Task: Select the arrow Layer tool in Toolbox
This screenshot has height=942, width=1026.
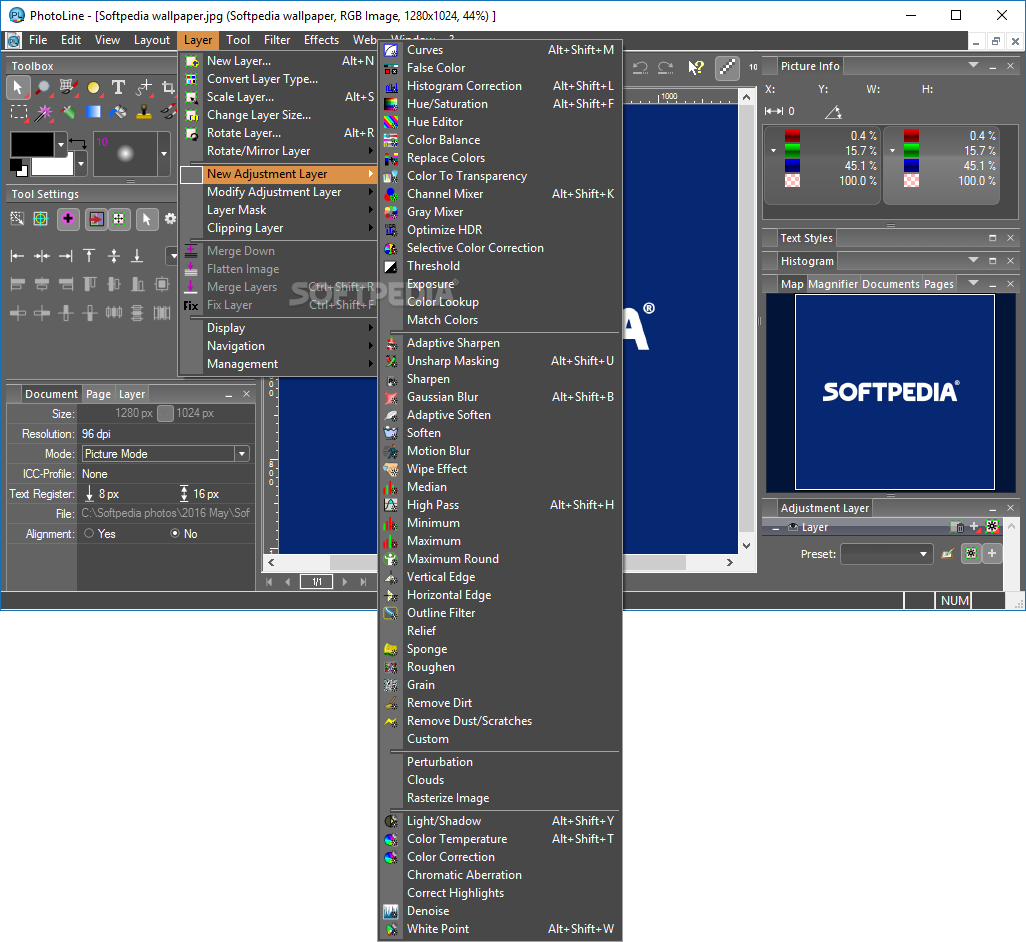Action: point(18,87)
